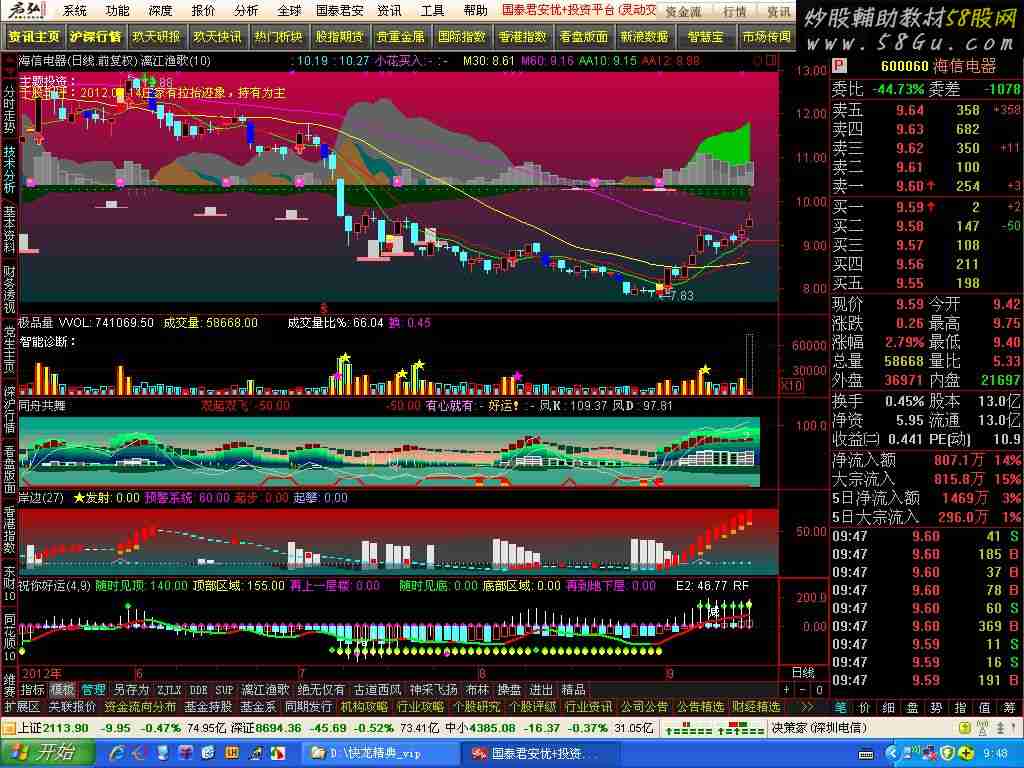
Task: Click the 热门板块 toolbar button
Action: (279, 37)
